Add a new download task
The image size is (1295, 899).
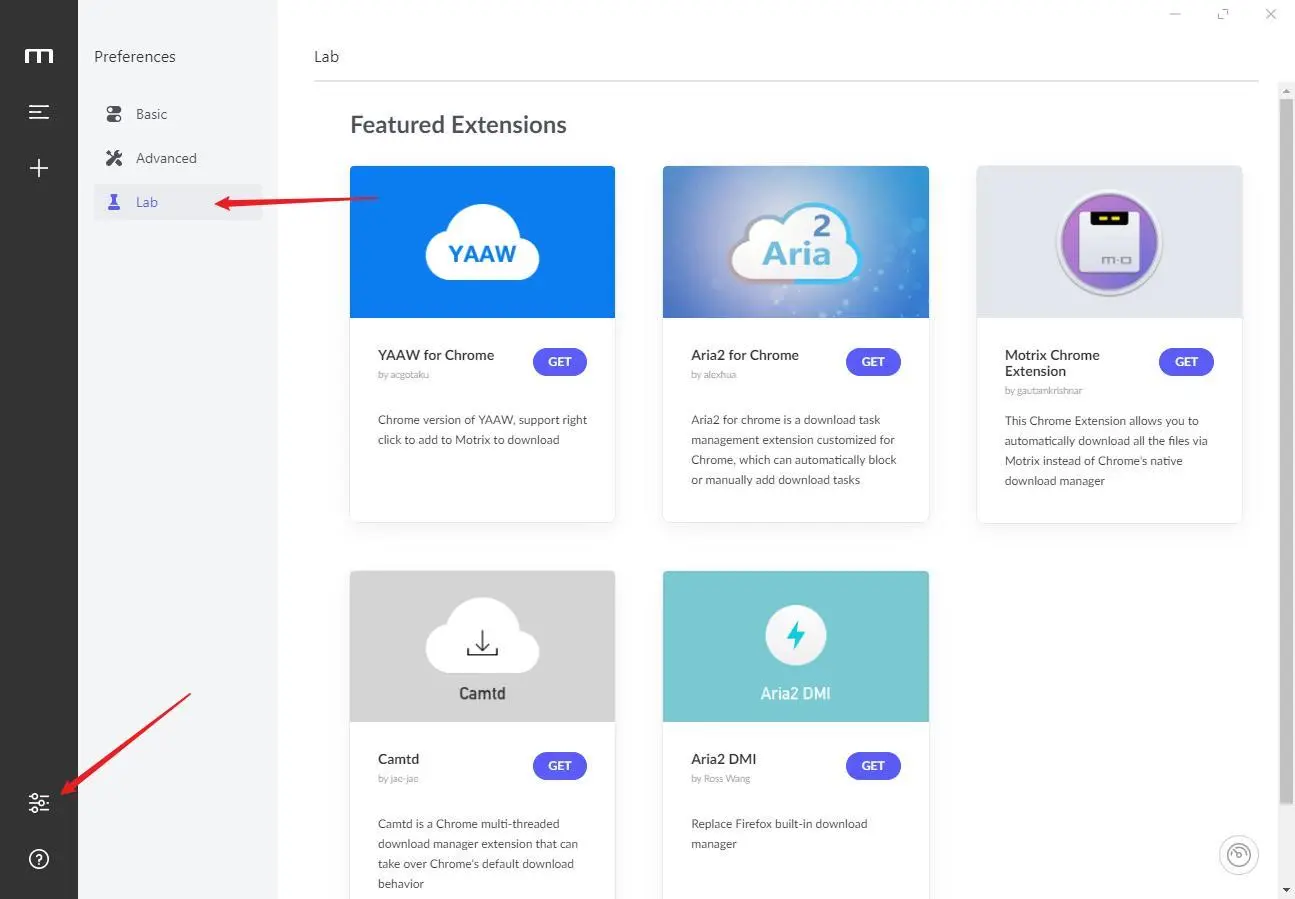tap(39, 168)
